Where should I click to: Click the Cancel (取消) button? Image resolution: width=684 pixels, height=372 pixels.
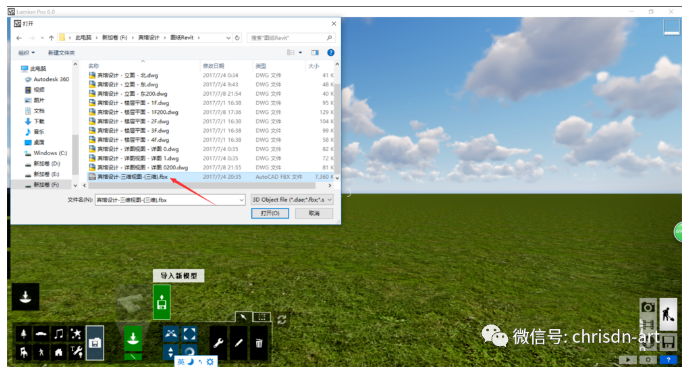[x=314, y=213]
